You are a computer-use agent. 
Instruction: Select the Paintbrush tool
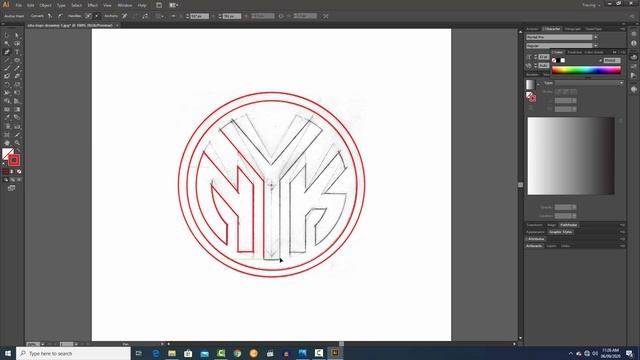pos(7,68)
